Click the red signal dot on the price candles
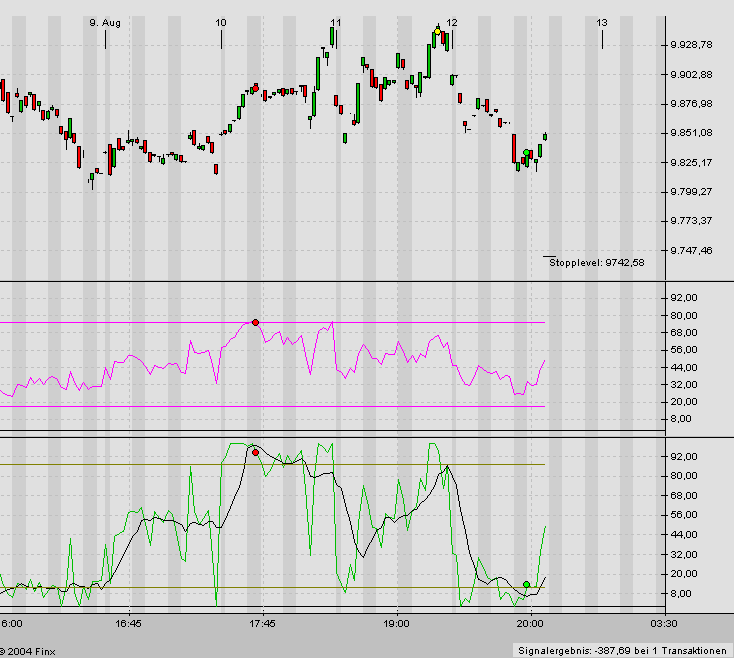 [x=256, y=88]
